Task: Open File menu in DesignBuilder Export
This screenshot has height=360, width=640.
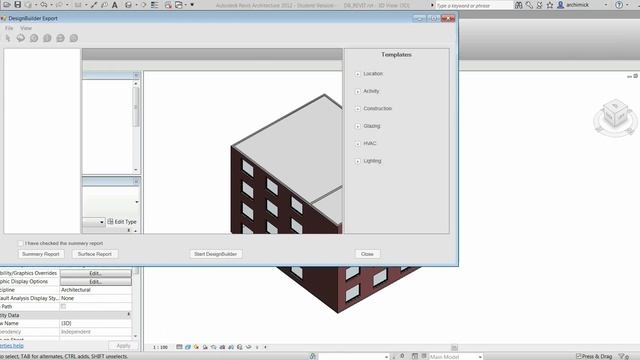Action: coord(9,28)
